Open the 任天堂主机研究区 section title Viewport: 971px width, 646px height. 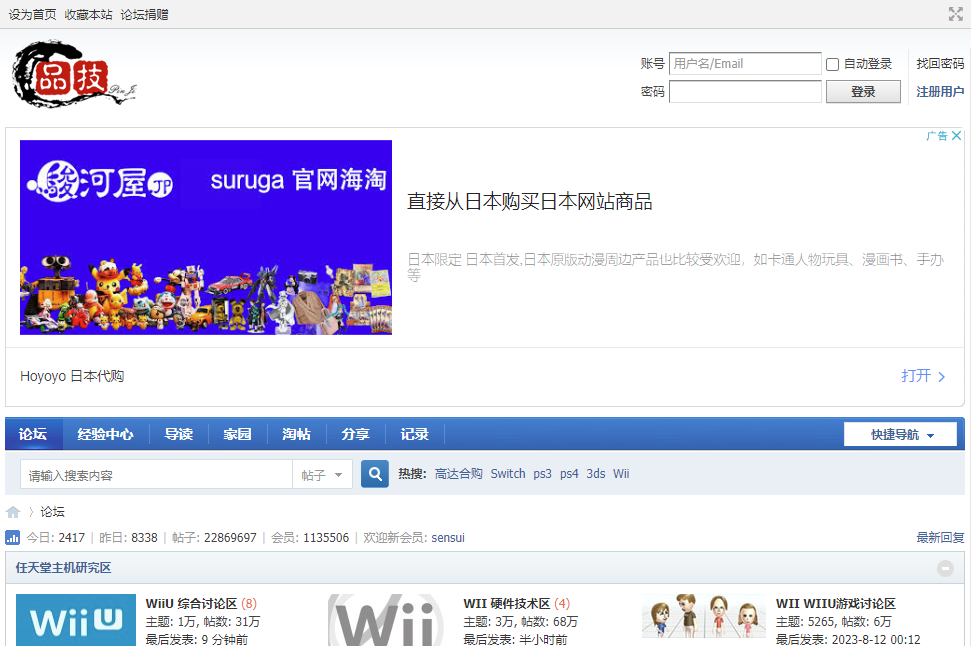pyautogui.click(x=63, y=567)
